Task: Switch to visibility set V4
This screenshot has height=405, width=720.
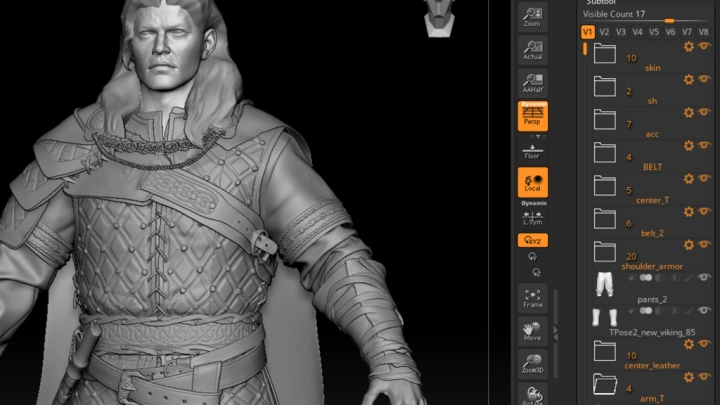Action: coord(637,32)
